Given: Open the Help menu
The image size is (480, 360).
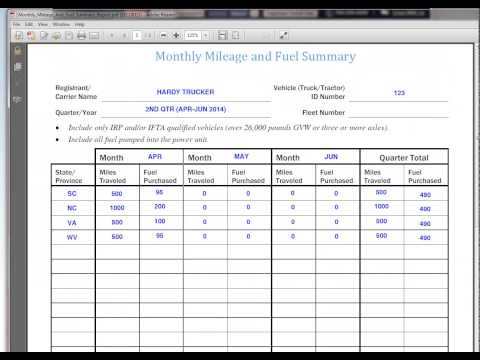Looking at the screenshot, I should (x=79, y=24).
